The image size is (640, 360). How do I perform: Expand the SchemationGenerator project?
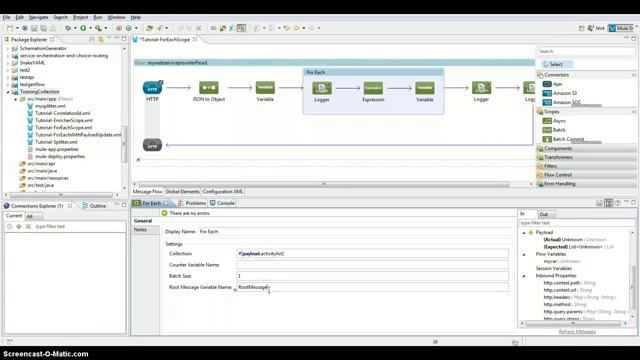pos(7,49)
